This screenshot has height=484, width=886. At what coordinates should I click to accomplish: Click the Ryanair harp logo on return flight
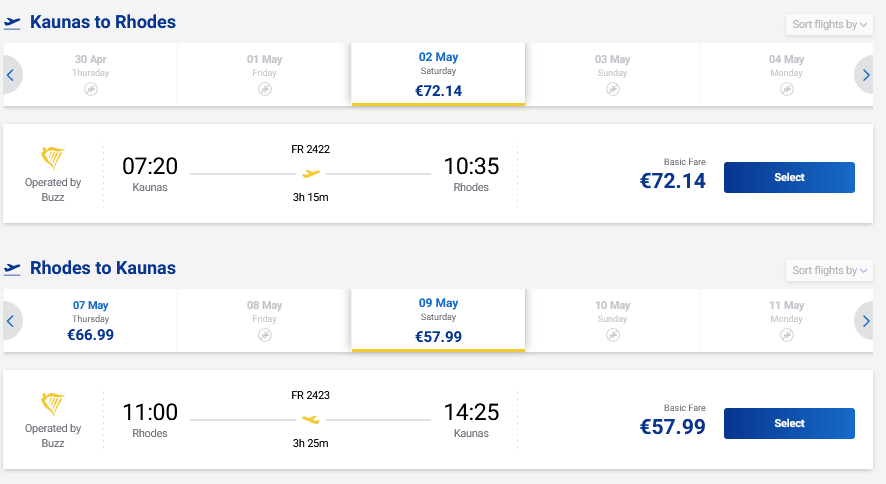click(53, 404)
